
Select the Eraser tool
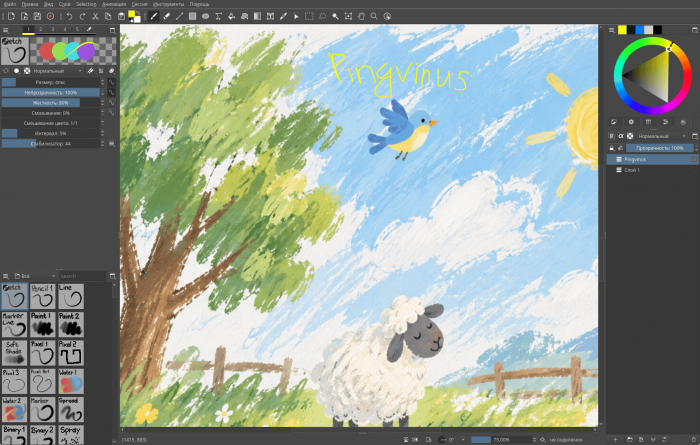coord(167,17)
